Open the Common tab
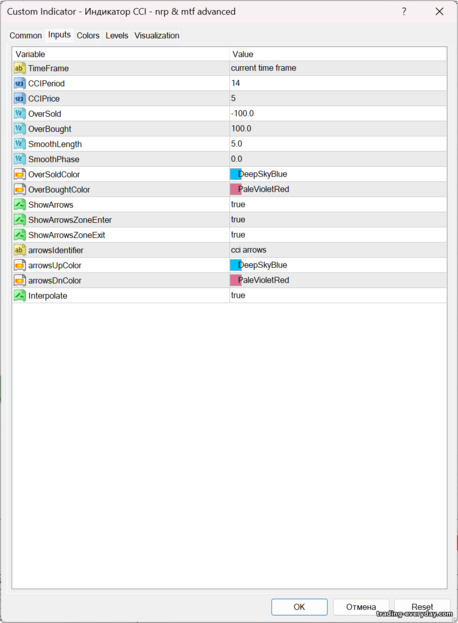 [25, 35]
